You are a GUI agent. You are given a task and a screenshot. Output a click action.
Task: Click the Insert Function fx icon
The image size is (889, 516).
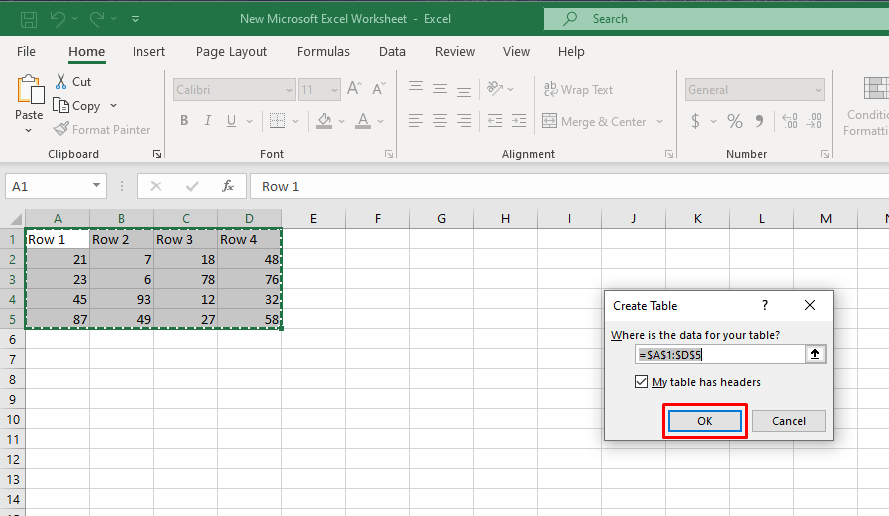click(228, 186)
